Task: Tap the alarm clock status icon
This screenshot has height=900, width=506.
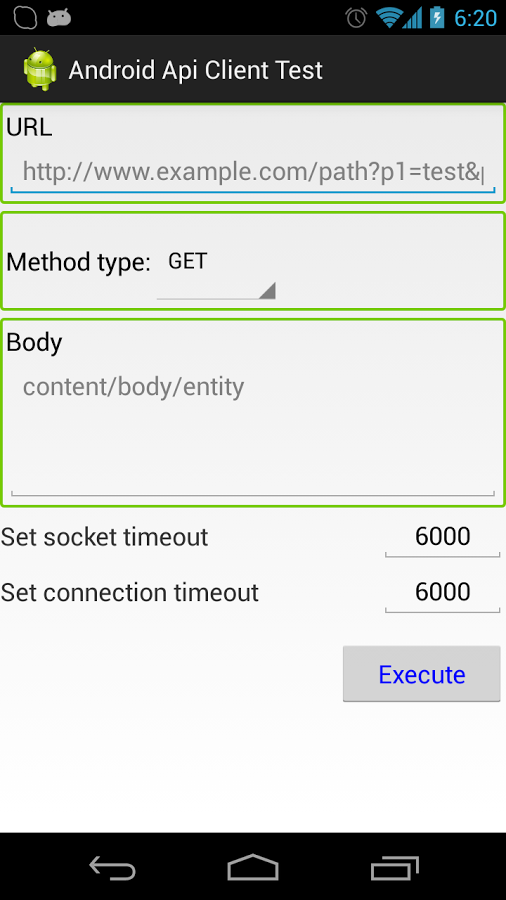Action: (x=356, y=18)
